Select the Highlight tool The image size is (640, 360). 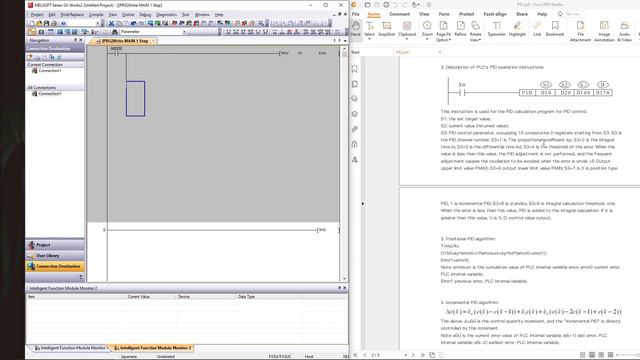point(517,29)
